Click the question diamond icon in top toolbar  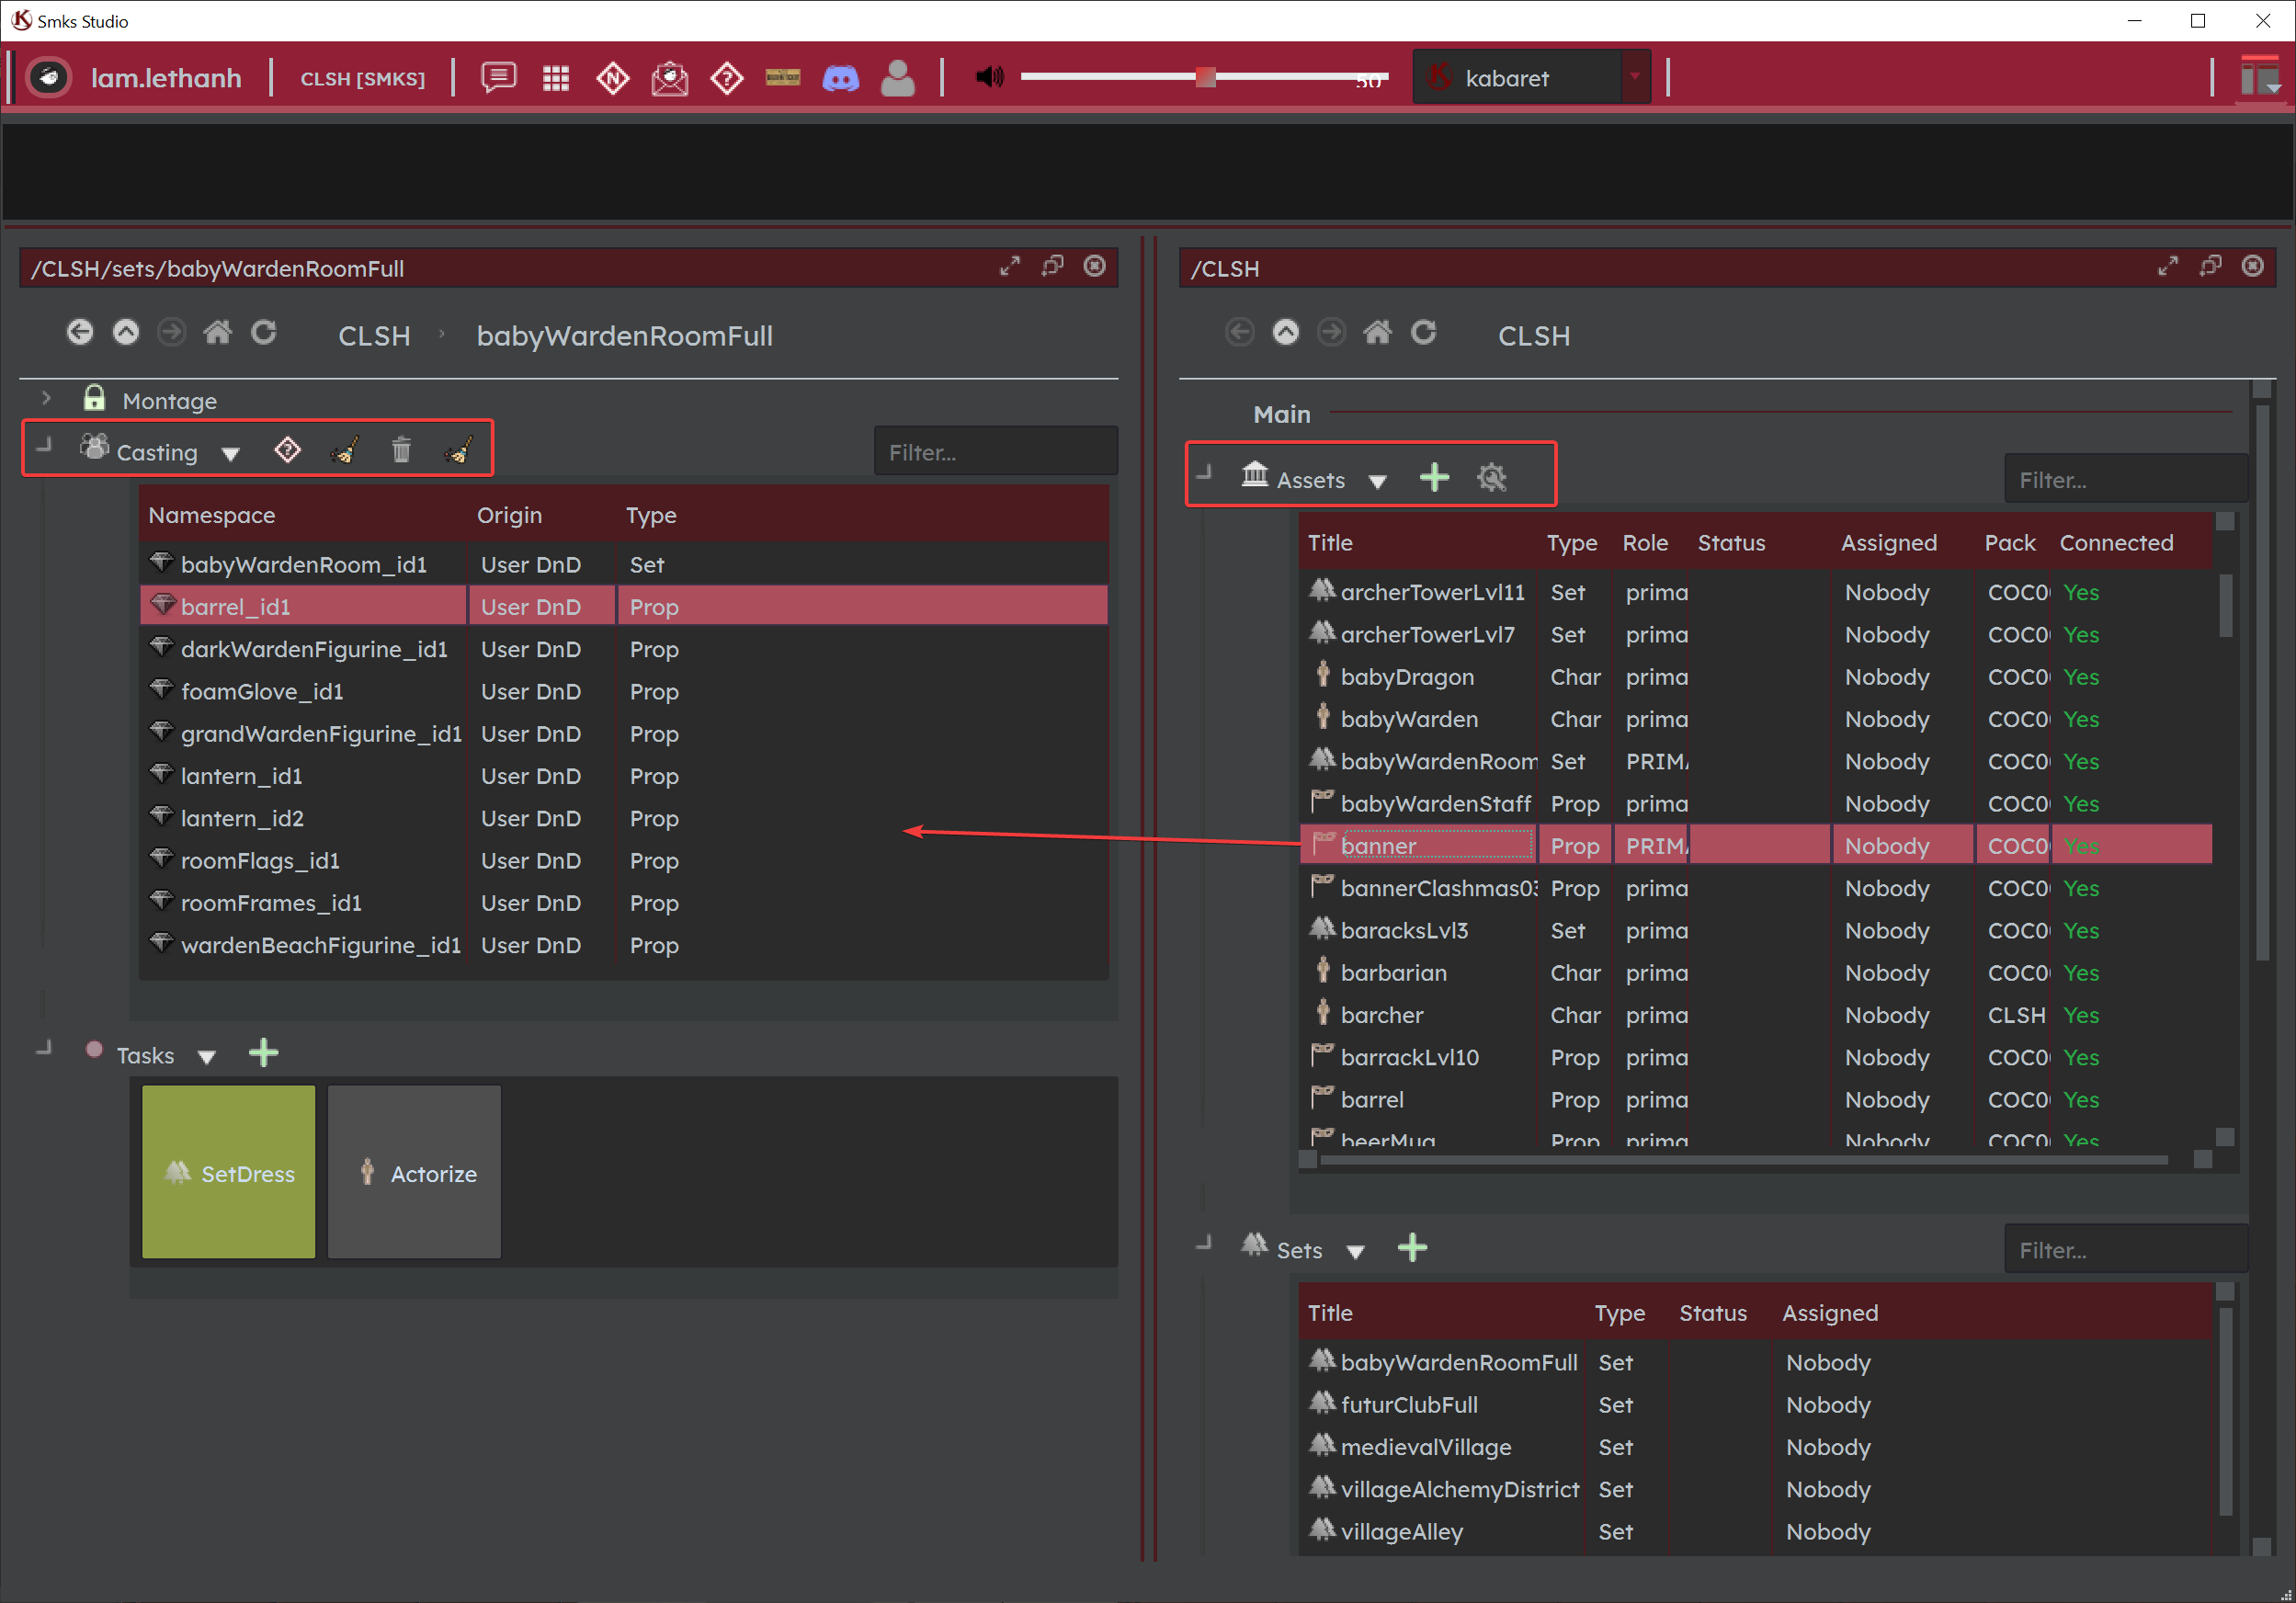click(x=726, y=78)
